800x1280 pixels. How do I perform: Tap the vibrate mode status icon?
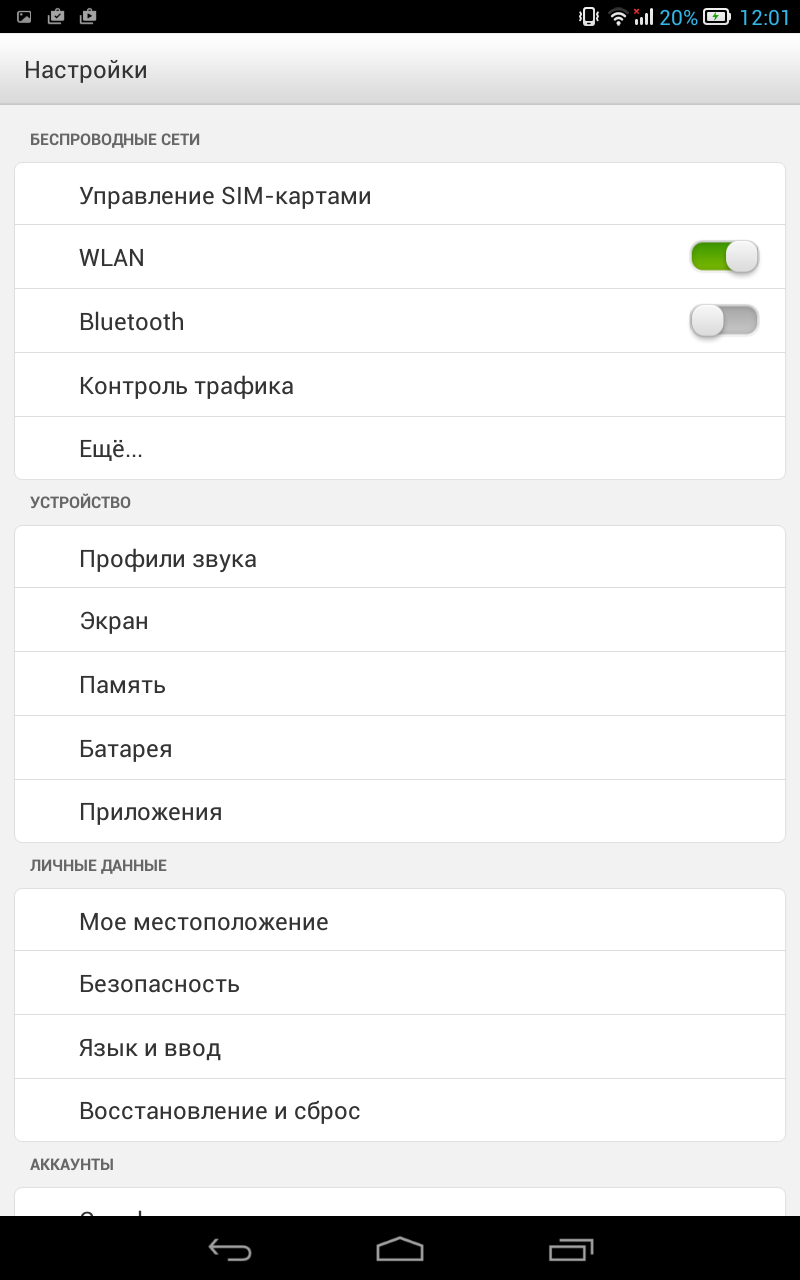589,17
